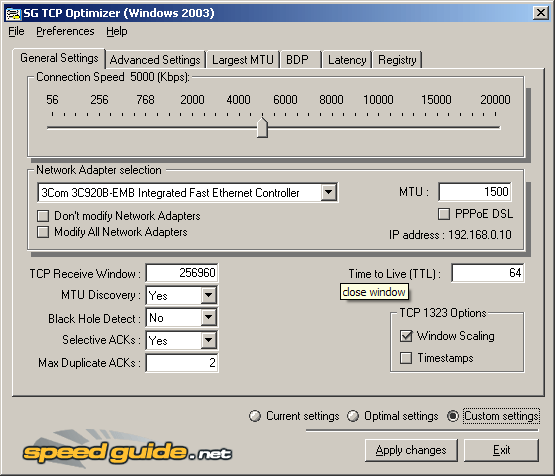Expand the Black Hole Detect dropdown
The image size is (555, 476).
pyautogui.click(x=208, y=317)
